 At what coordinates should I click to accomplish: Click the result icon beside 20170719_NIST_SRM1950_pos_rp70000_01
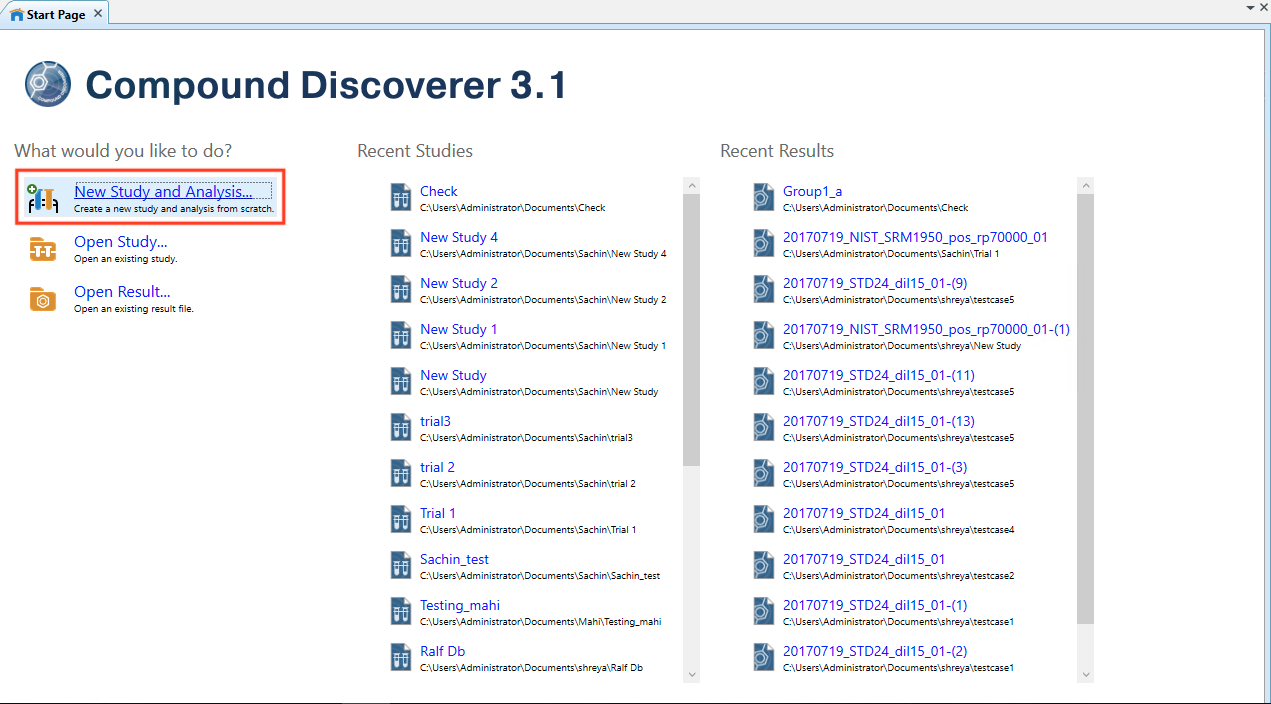[x=763, y=243]
